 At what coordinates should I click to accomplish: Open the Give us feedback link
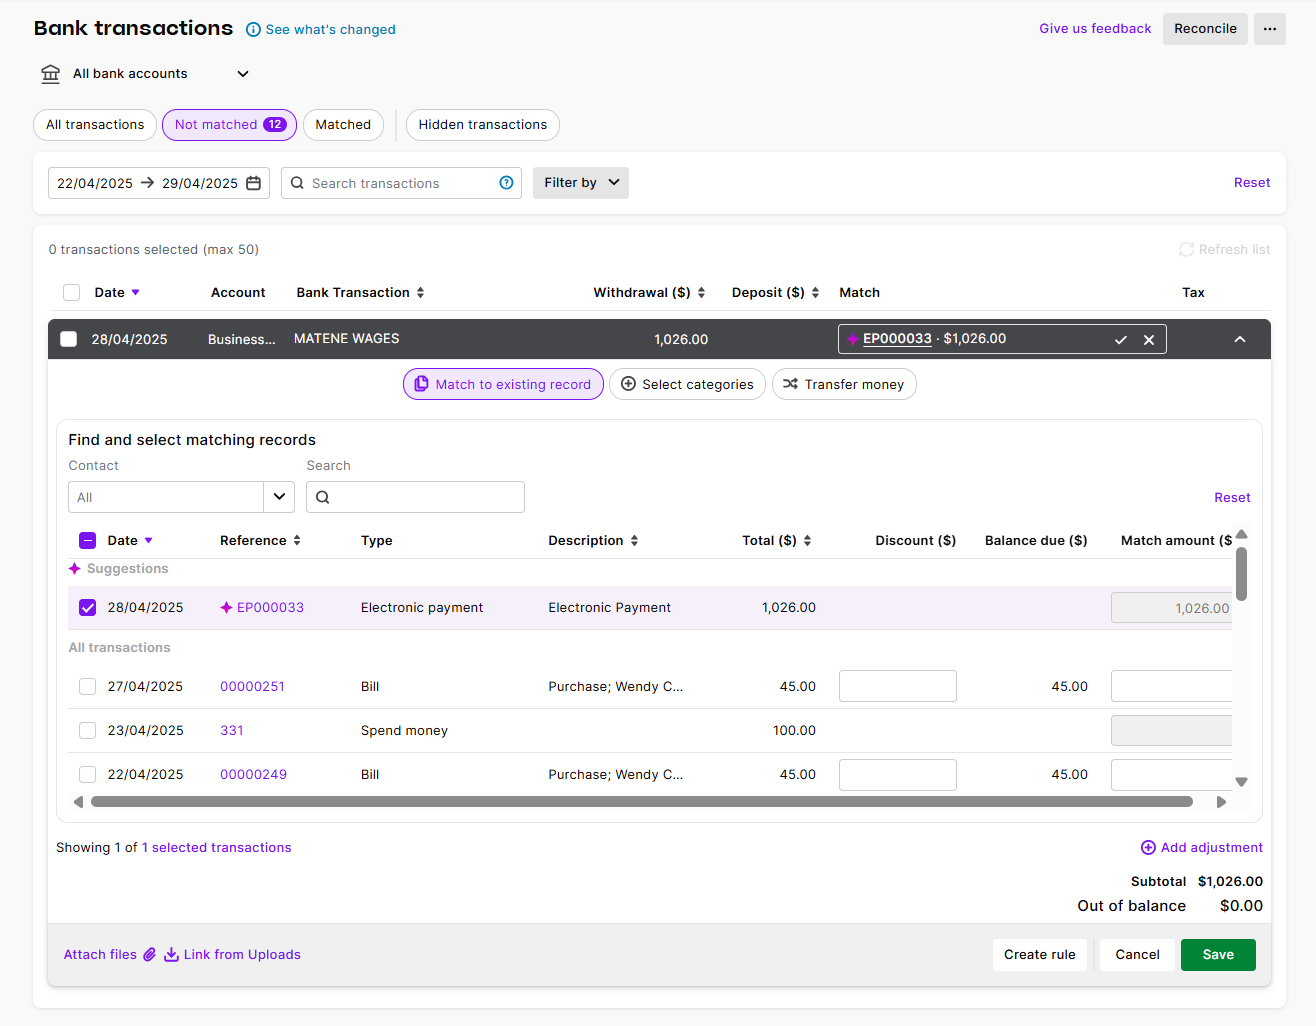(1095, 29)
